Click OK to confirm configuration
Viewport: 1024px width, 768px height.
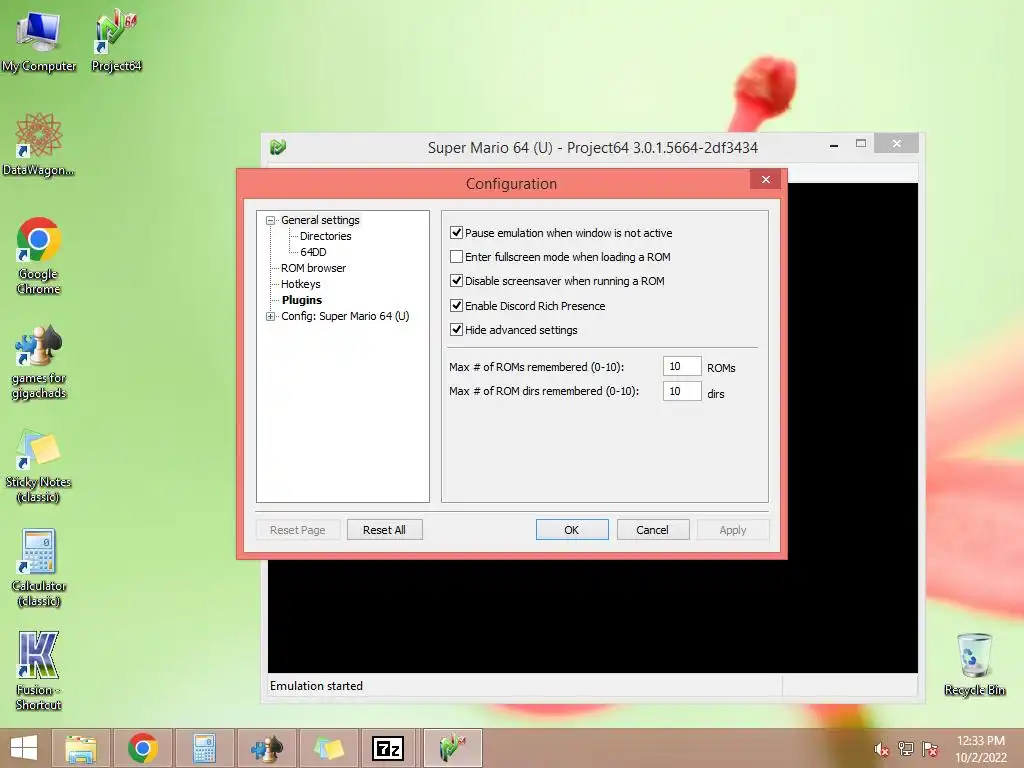coord(572,530)
